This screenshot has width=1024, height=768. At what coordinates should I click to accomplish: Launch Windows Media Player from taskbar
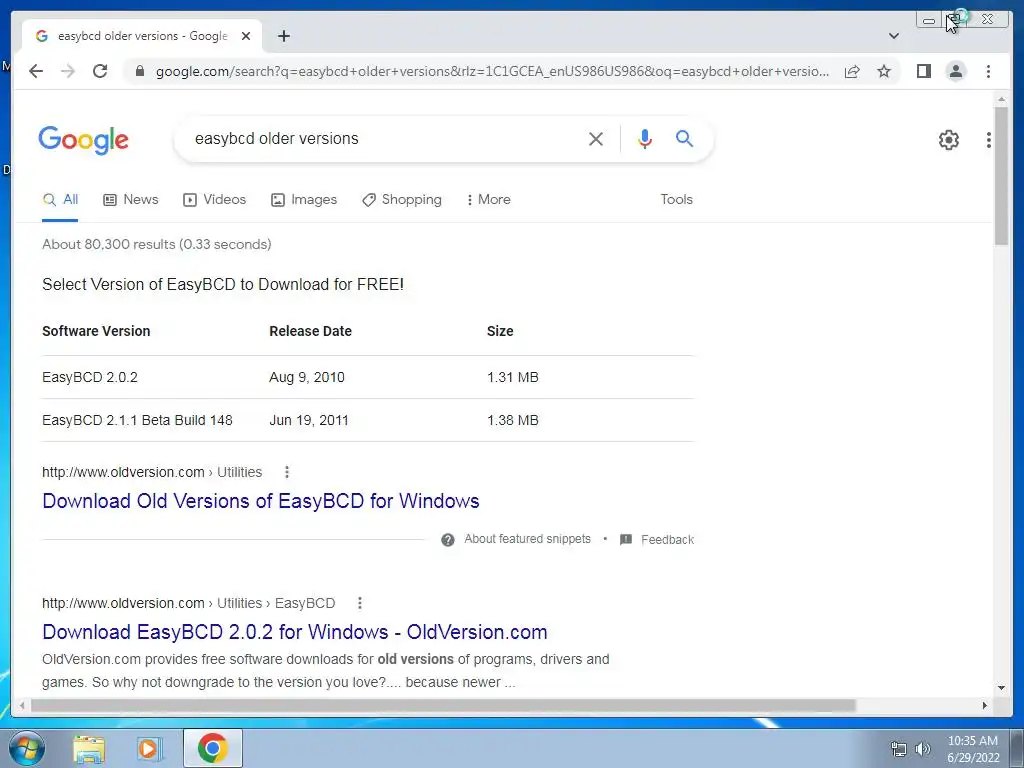point(148,748)
